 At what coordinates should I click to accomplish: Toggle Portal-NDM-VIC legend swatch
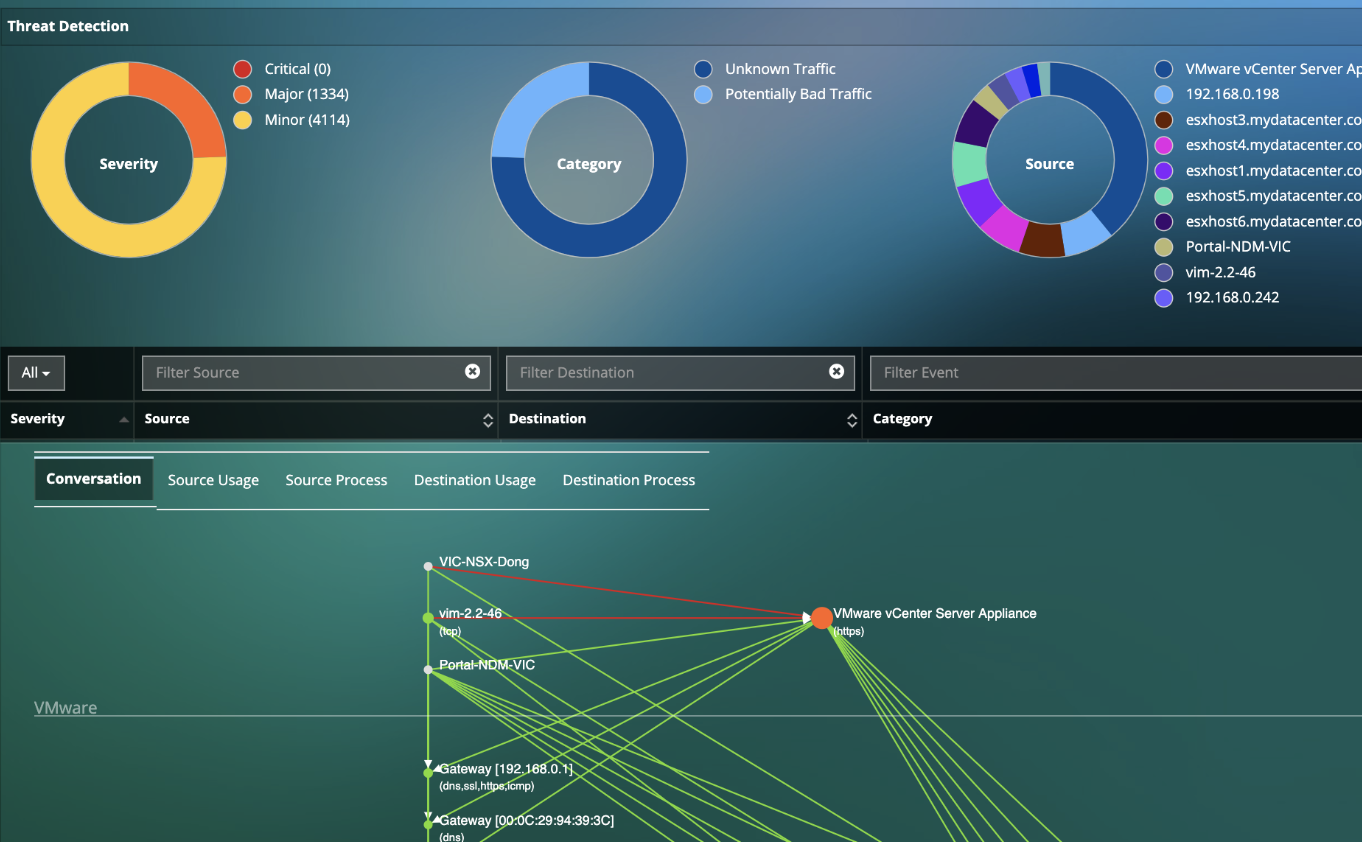(x=1163, y=247)
